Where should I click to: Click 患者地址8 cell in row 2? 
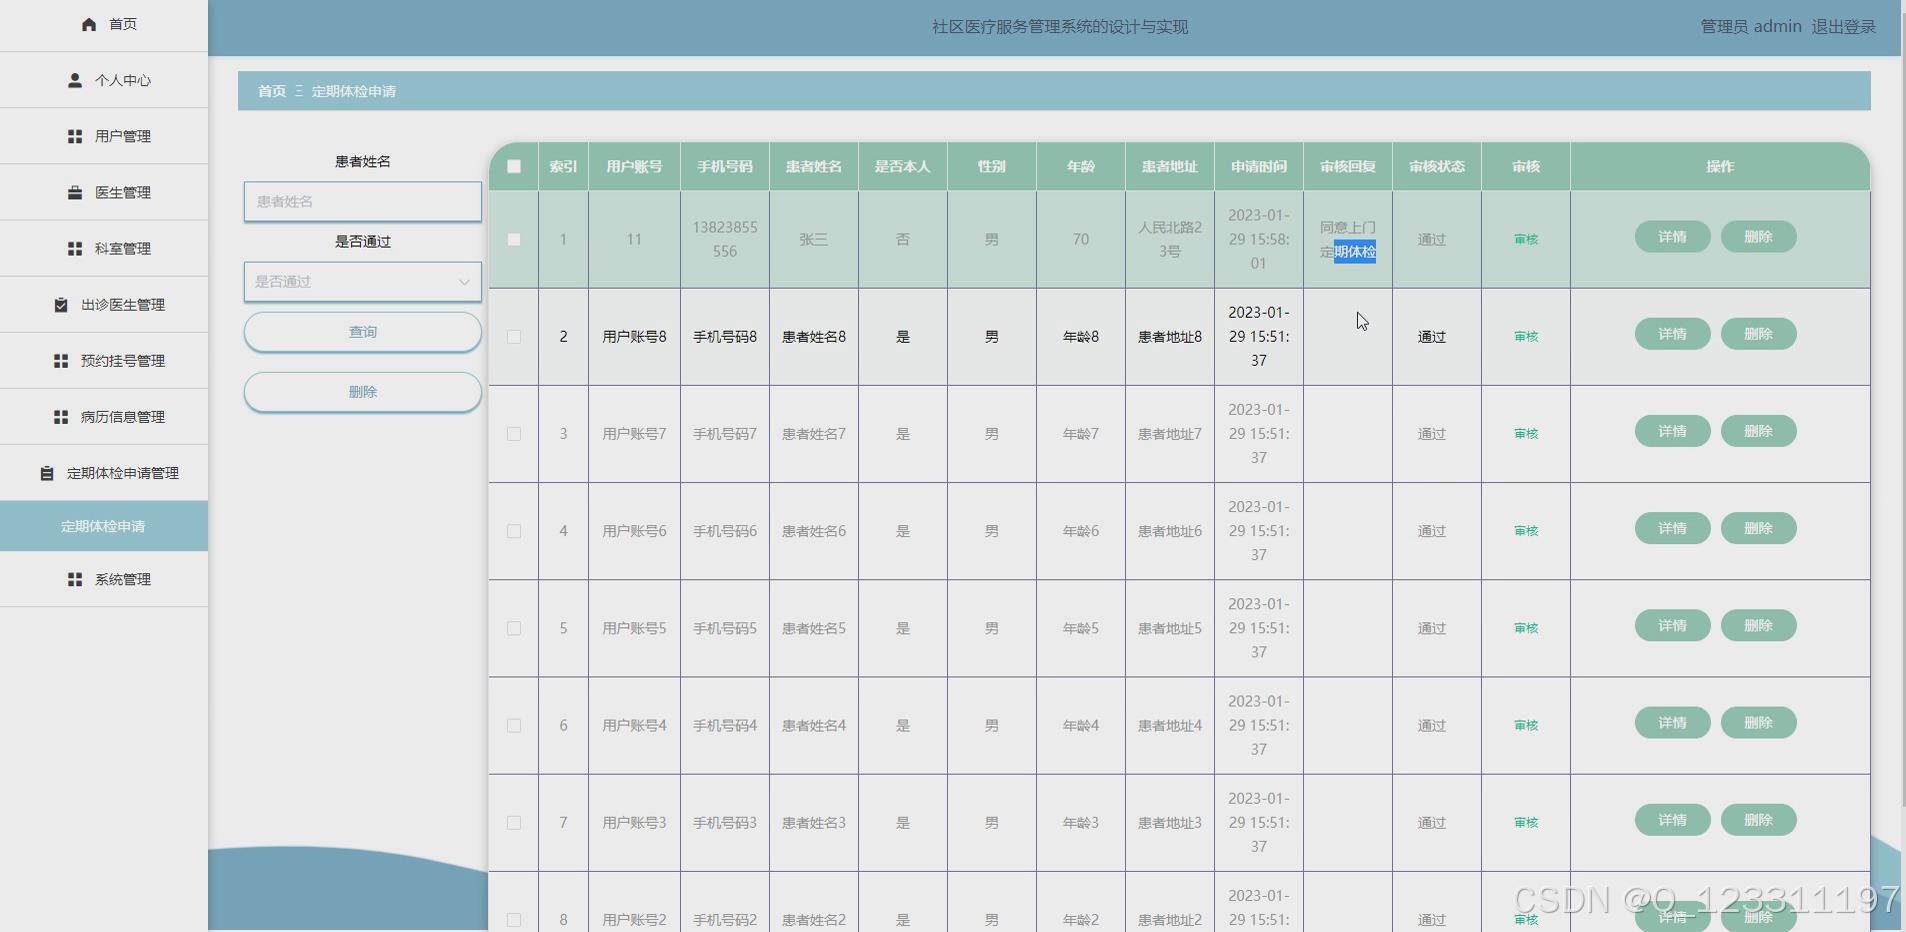point(1170,337)
